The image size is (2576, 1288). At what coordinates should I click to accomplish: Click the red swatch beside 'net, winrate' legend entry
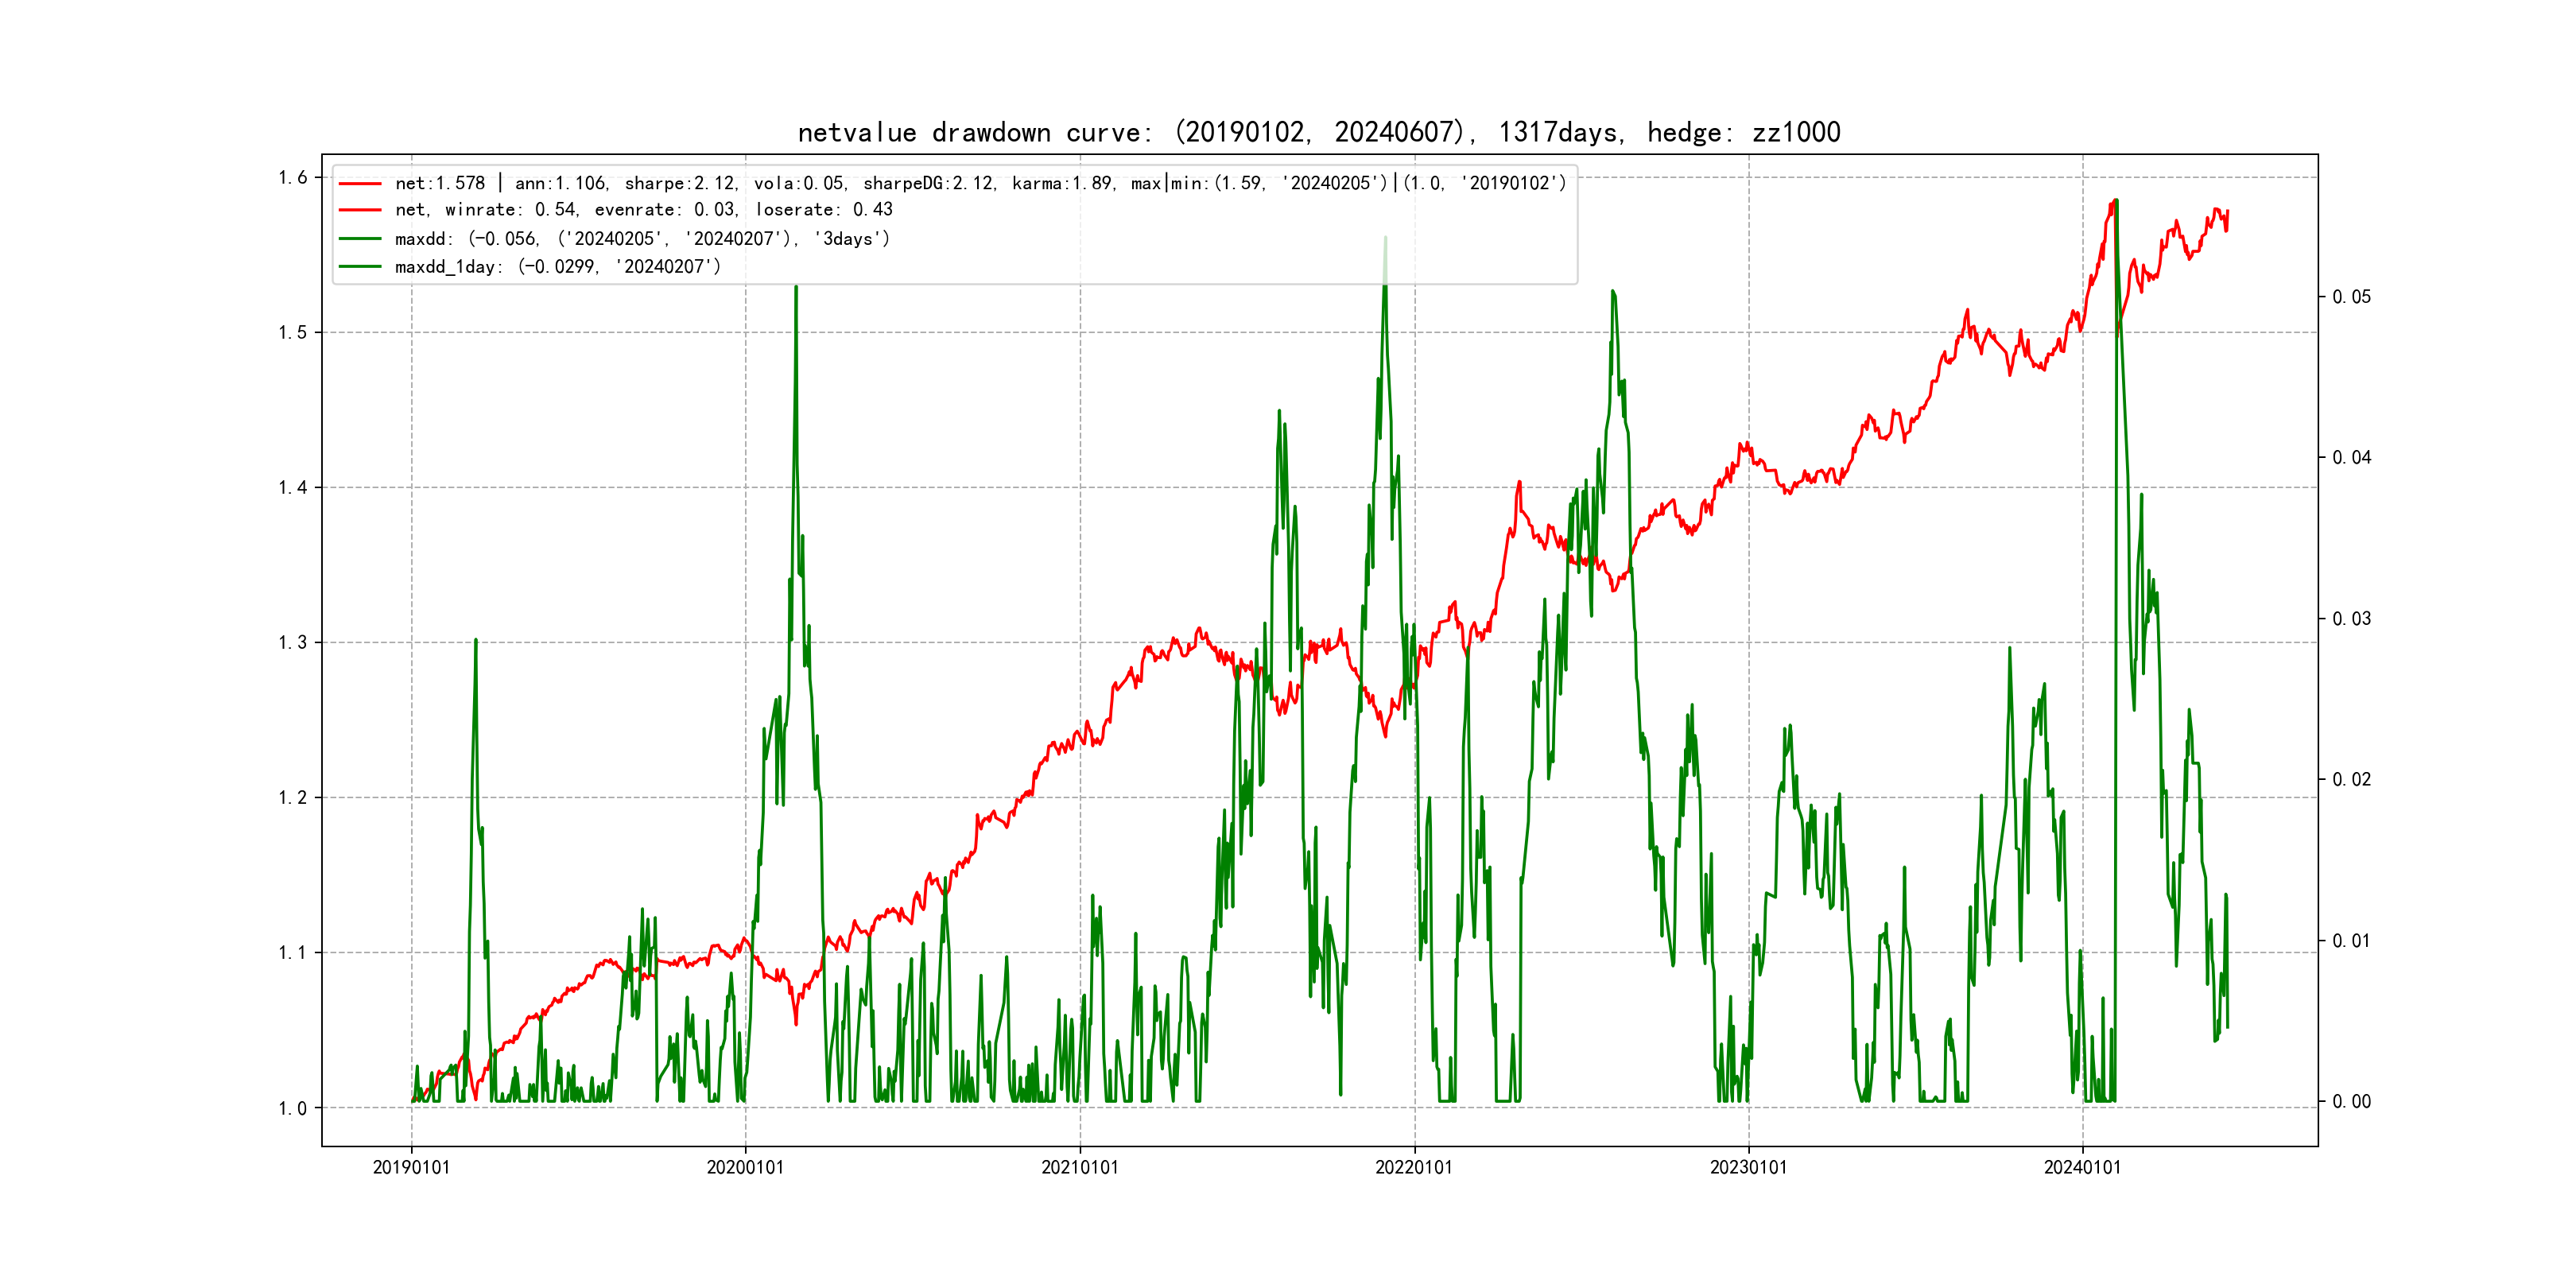[360, 210]
